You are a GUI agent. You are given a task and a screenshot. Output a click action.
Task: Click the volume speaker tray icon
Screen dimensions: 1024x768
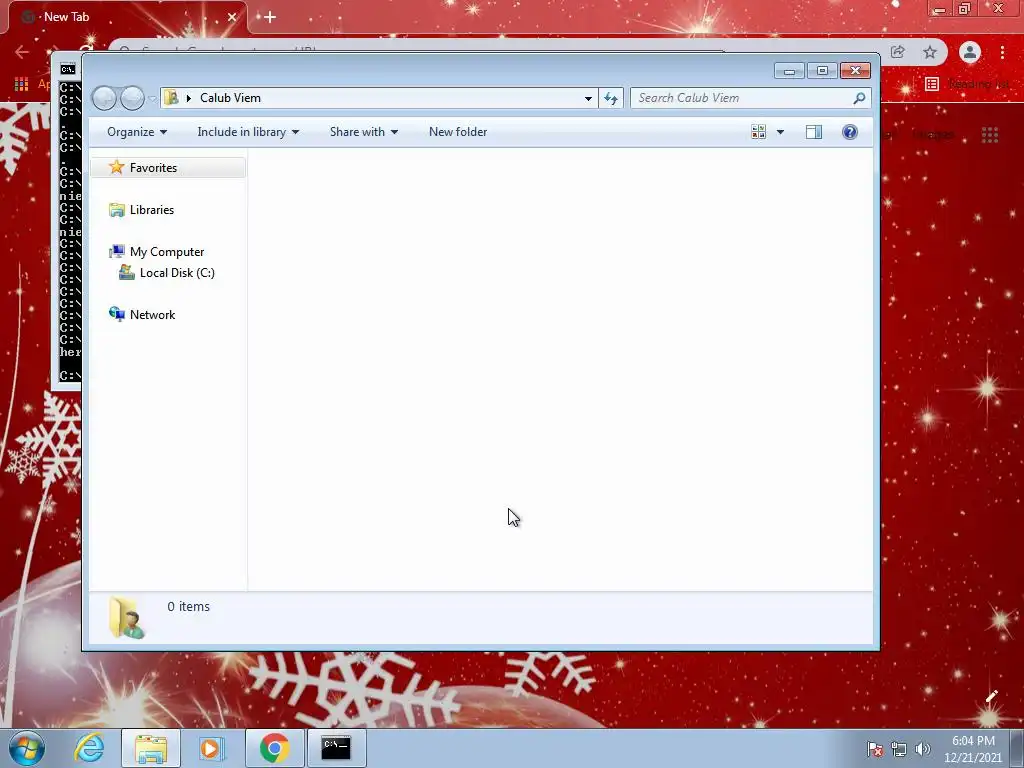click(922, 749)
